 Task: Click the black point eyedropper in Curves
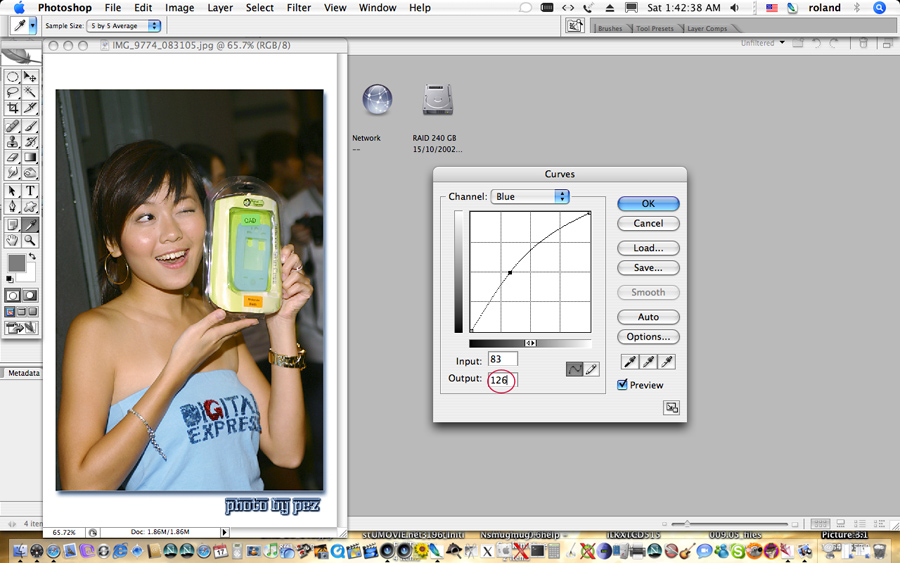629,361
